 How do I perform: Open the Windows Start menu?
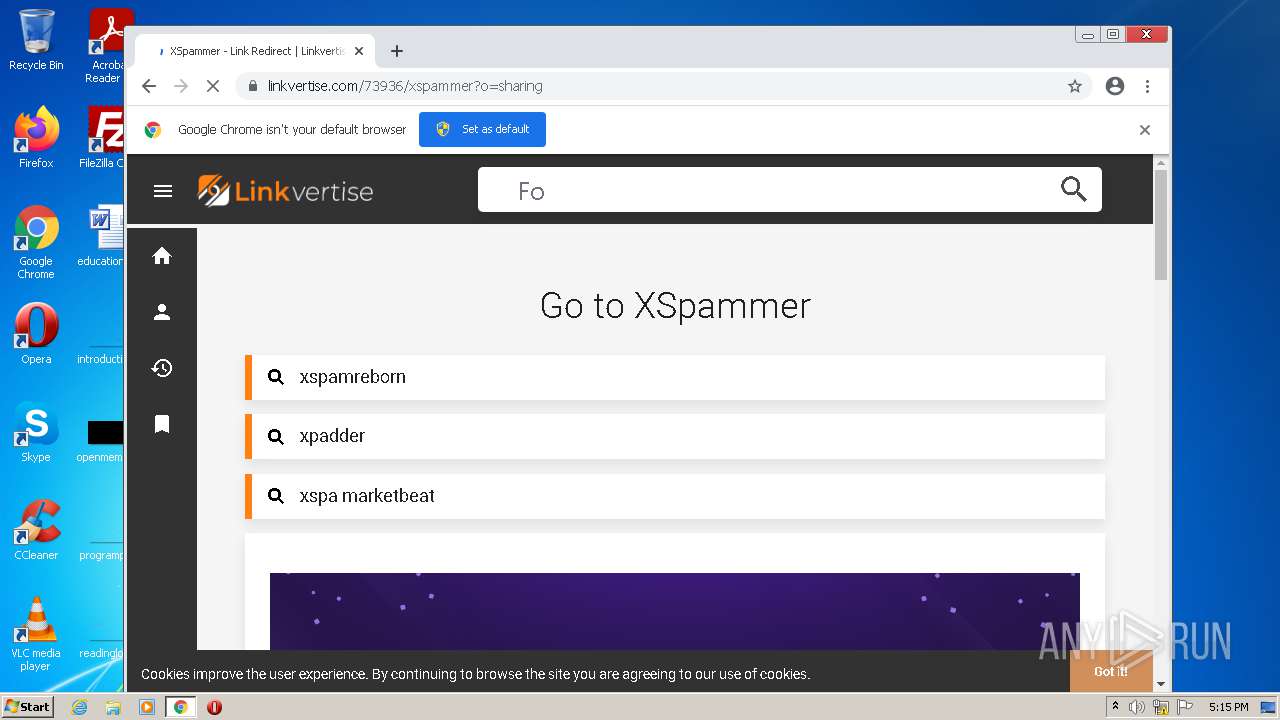point(27,707)
